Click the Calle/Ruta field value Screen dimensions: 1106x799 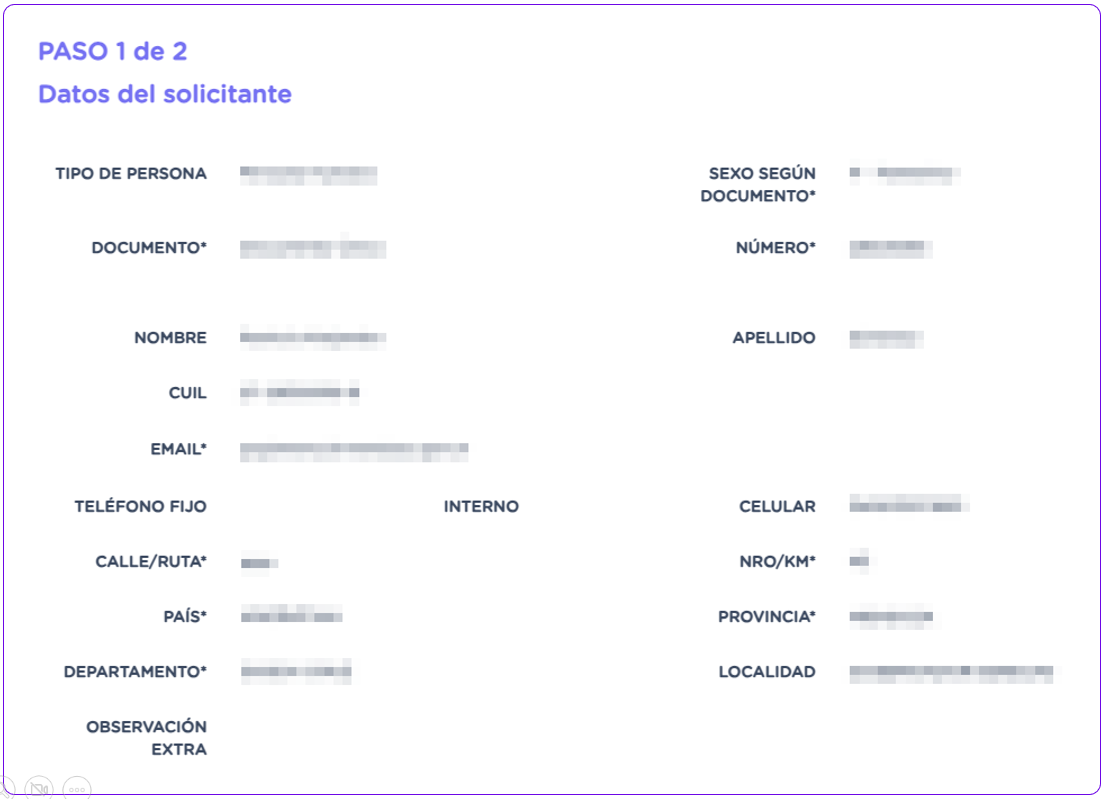tap(258, 563)
